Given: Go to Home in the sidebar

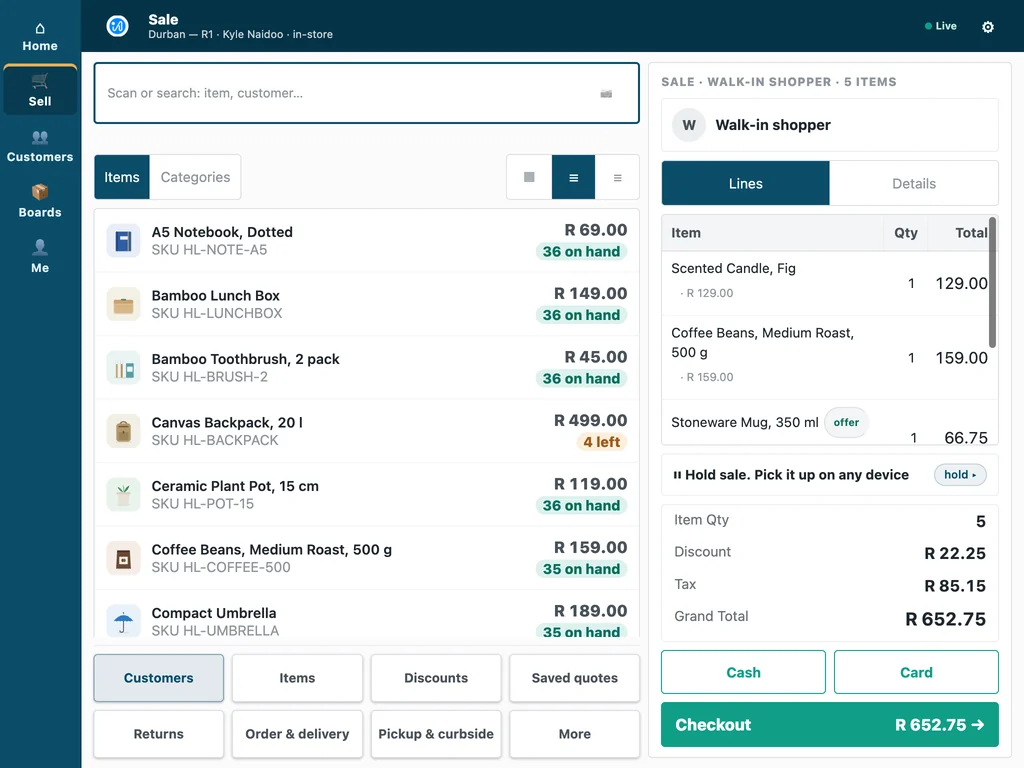Looking at the screenshot, I should (x=40, y=37).
